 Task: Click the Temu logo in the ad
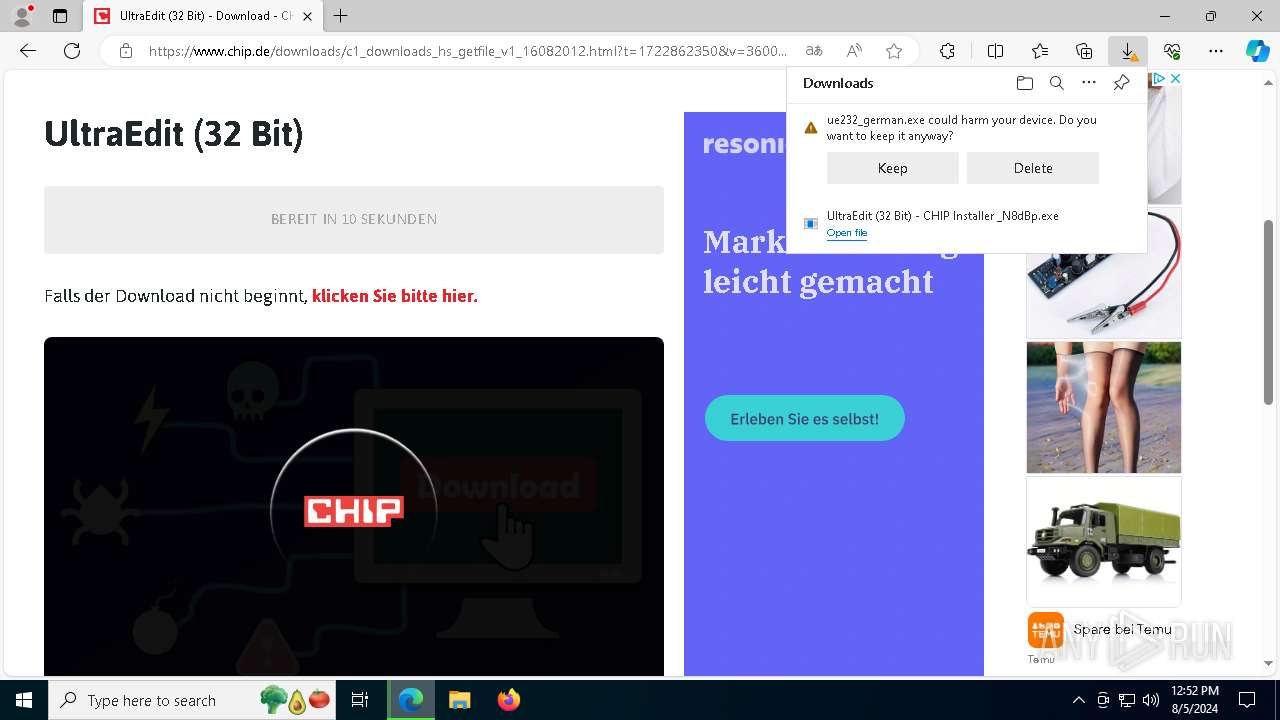1045,630
